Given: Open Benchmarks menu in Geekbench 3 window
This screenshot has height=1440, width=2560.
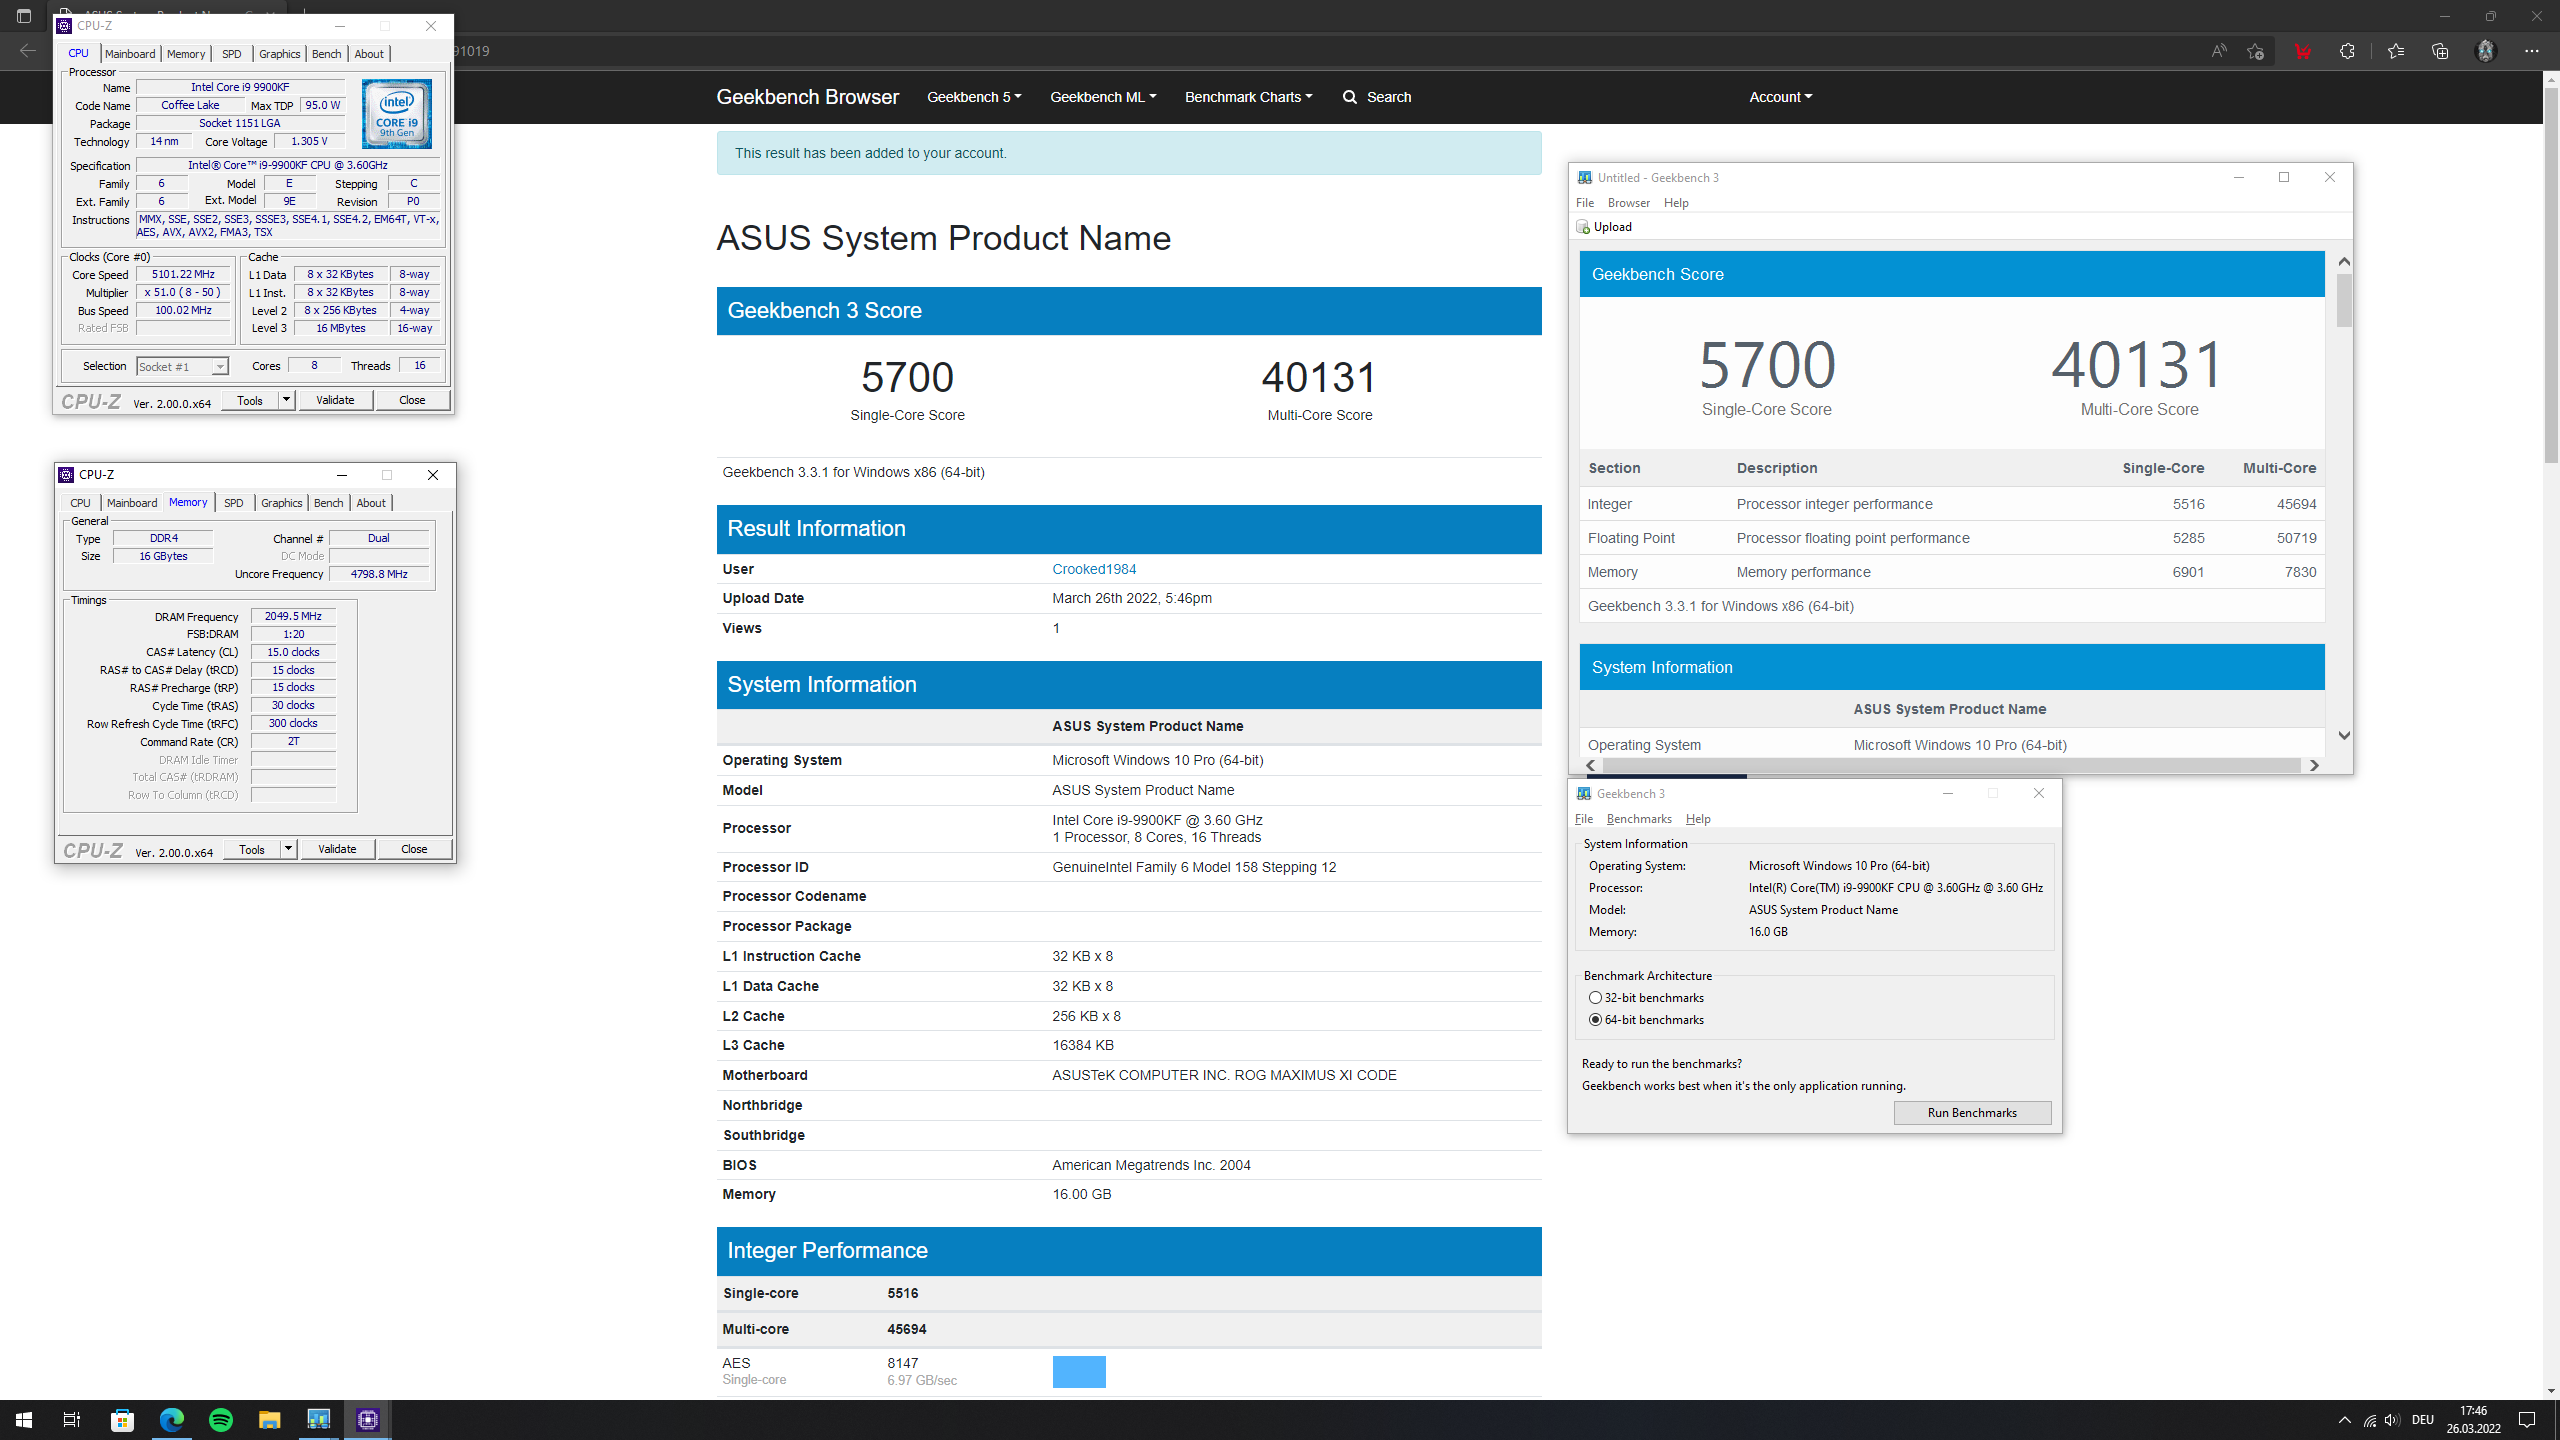Looking at the screenshot, I should (1639, 819).
